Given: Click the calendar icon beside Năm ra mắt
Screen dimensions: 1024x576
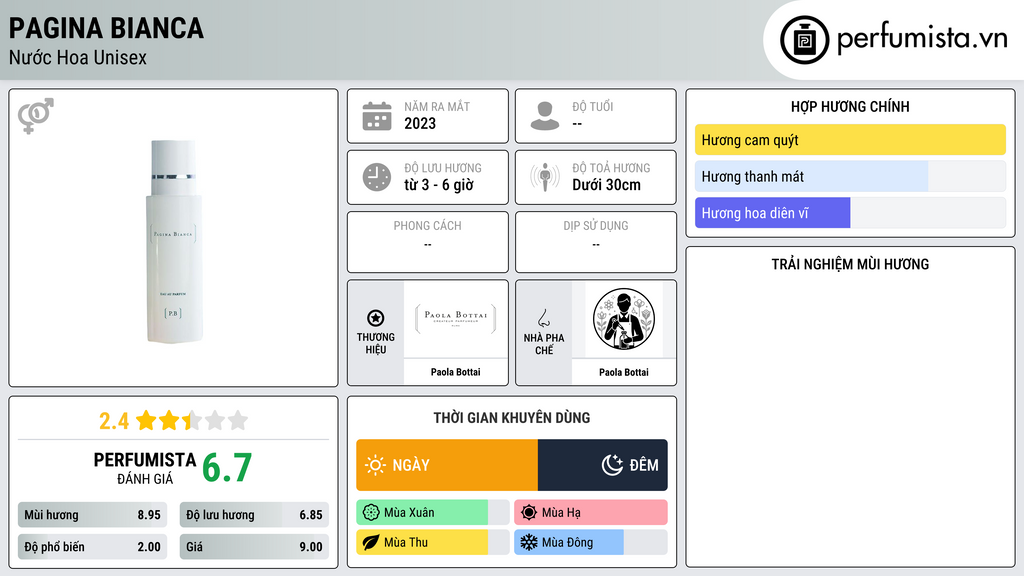Looking at the screenshot, I should point(377,116).
